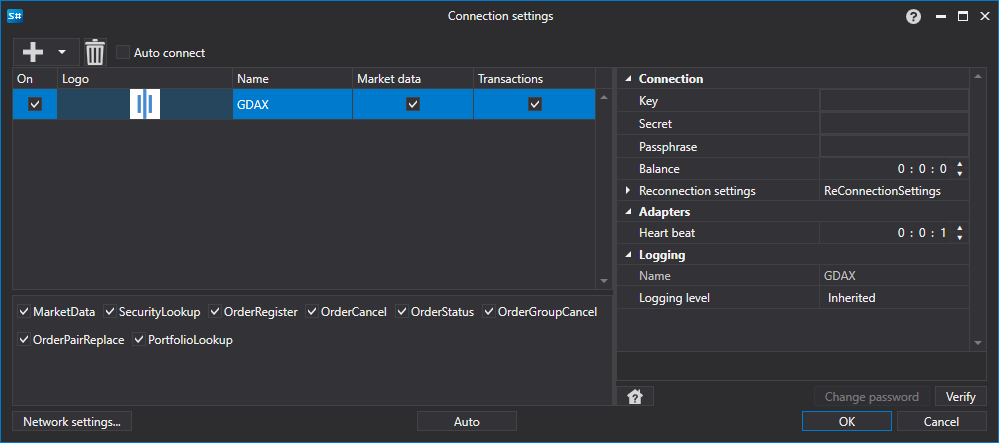Sort by the Name column header
This screenshot has height=443, width=999.
pos(292,79)
